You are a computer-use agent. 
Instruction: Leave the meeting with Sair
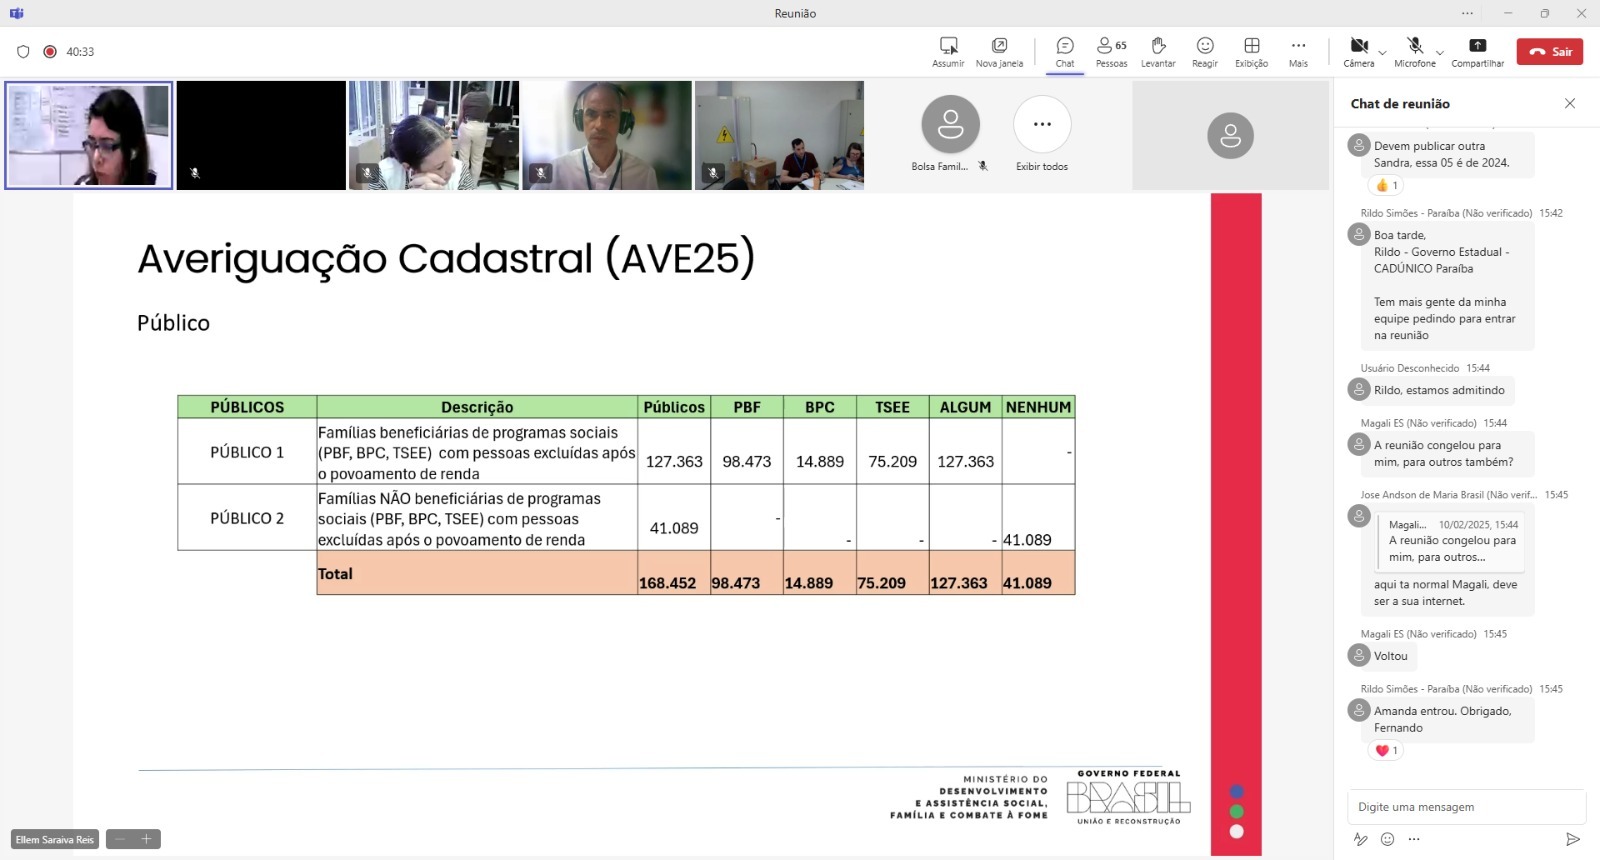(1549, 51)
